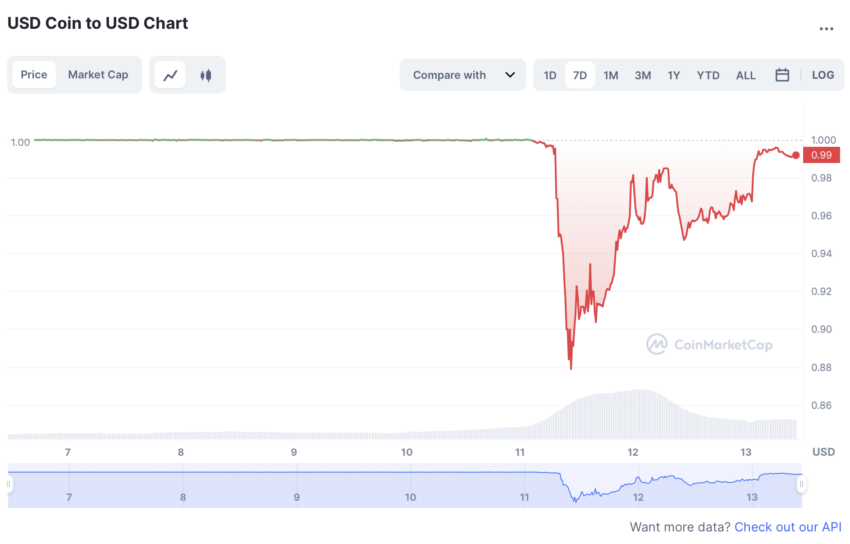This screenshot has height=544, width=850.
Task: Grab the right range selector handle
Action: 801,484
